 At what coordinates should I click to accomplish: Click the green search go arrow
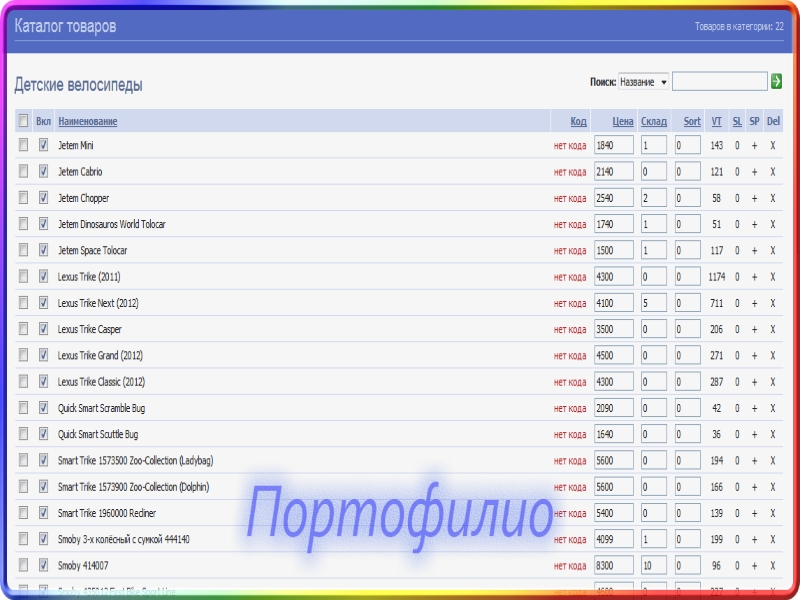point(776,81)
